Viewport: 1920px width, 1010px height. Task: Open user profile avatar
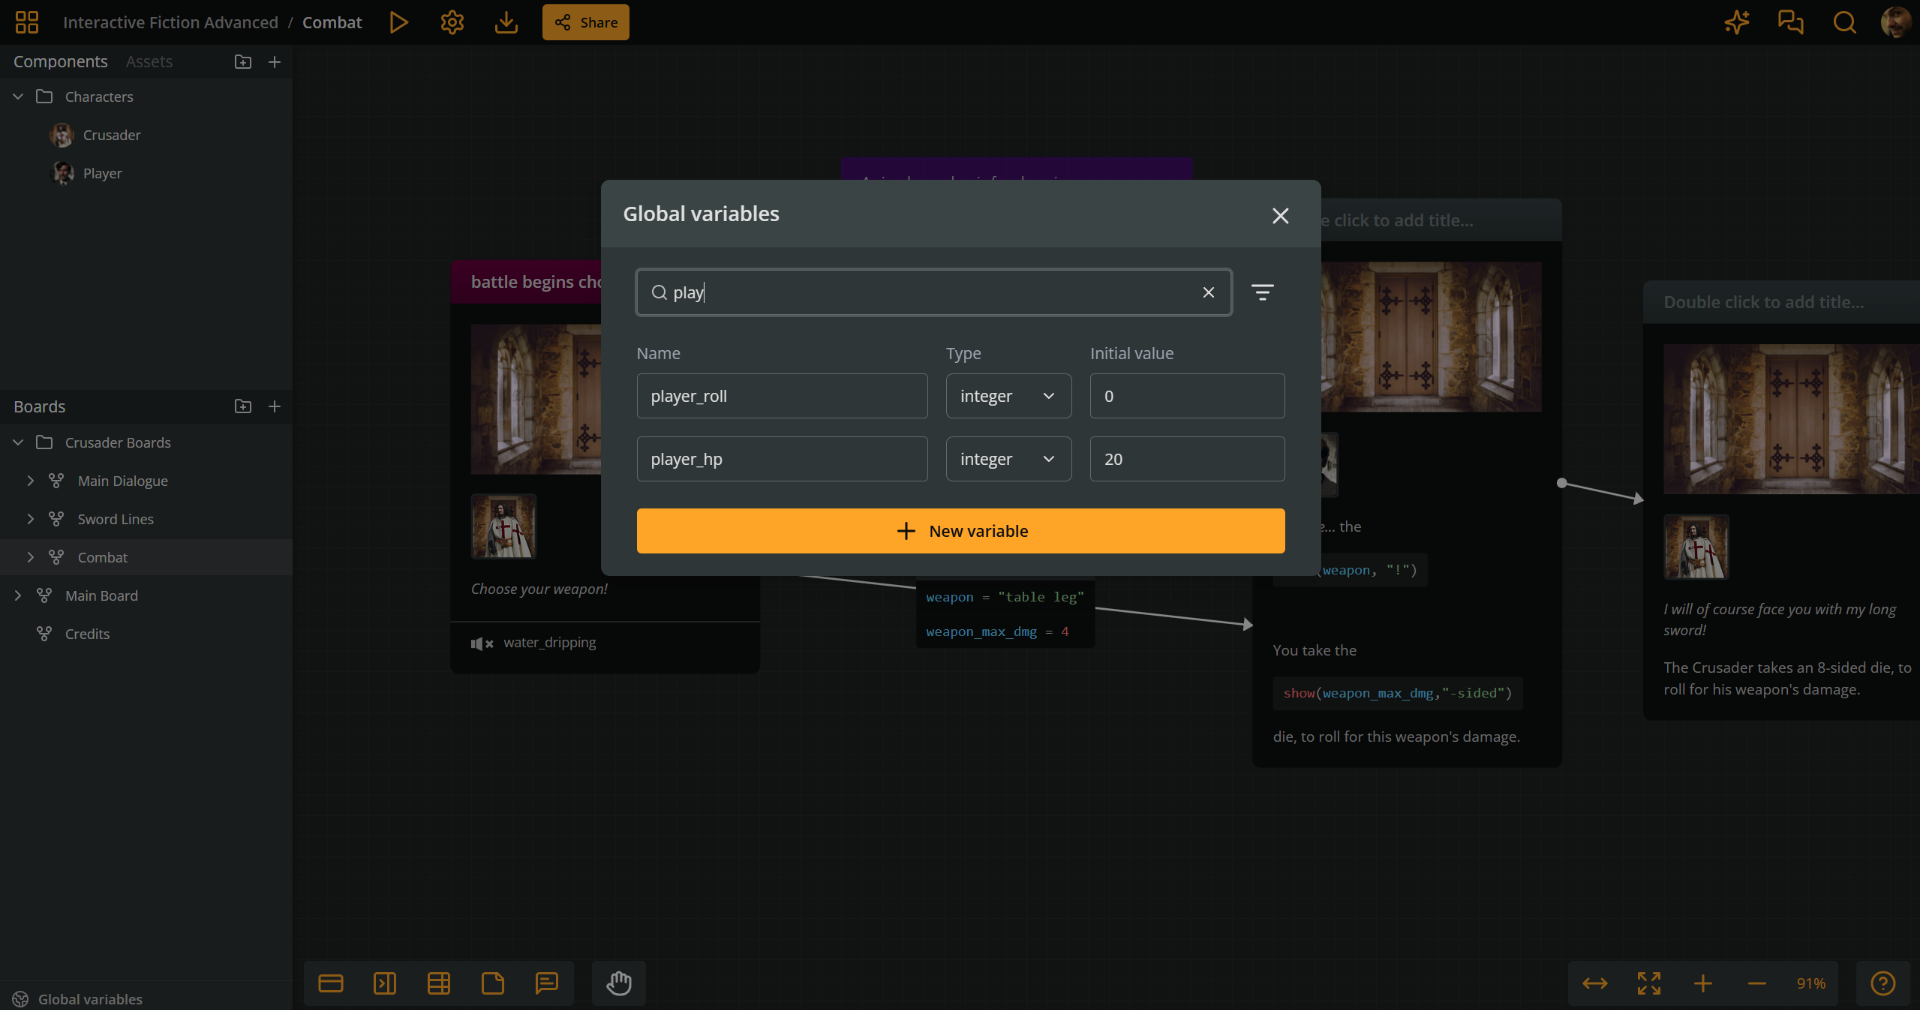click(1895, 22)
